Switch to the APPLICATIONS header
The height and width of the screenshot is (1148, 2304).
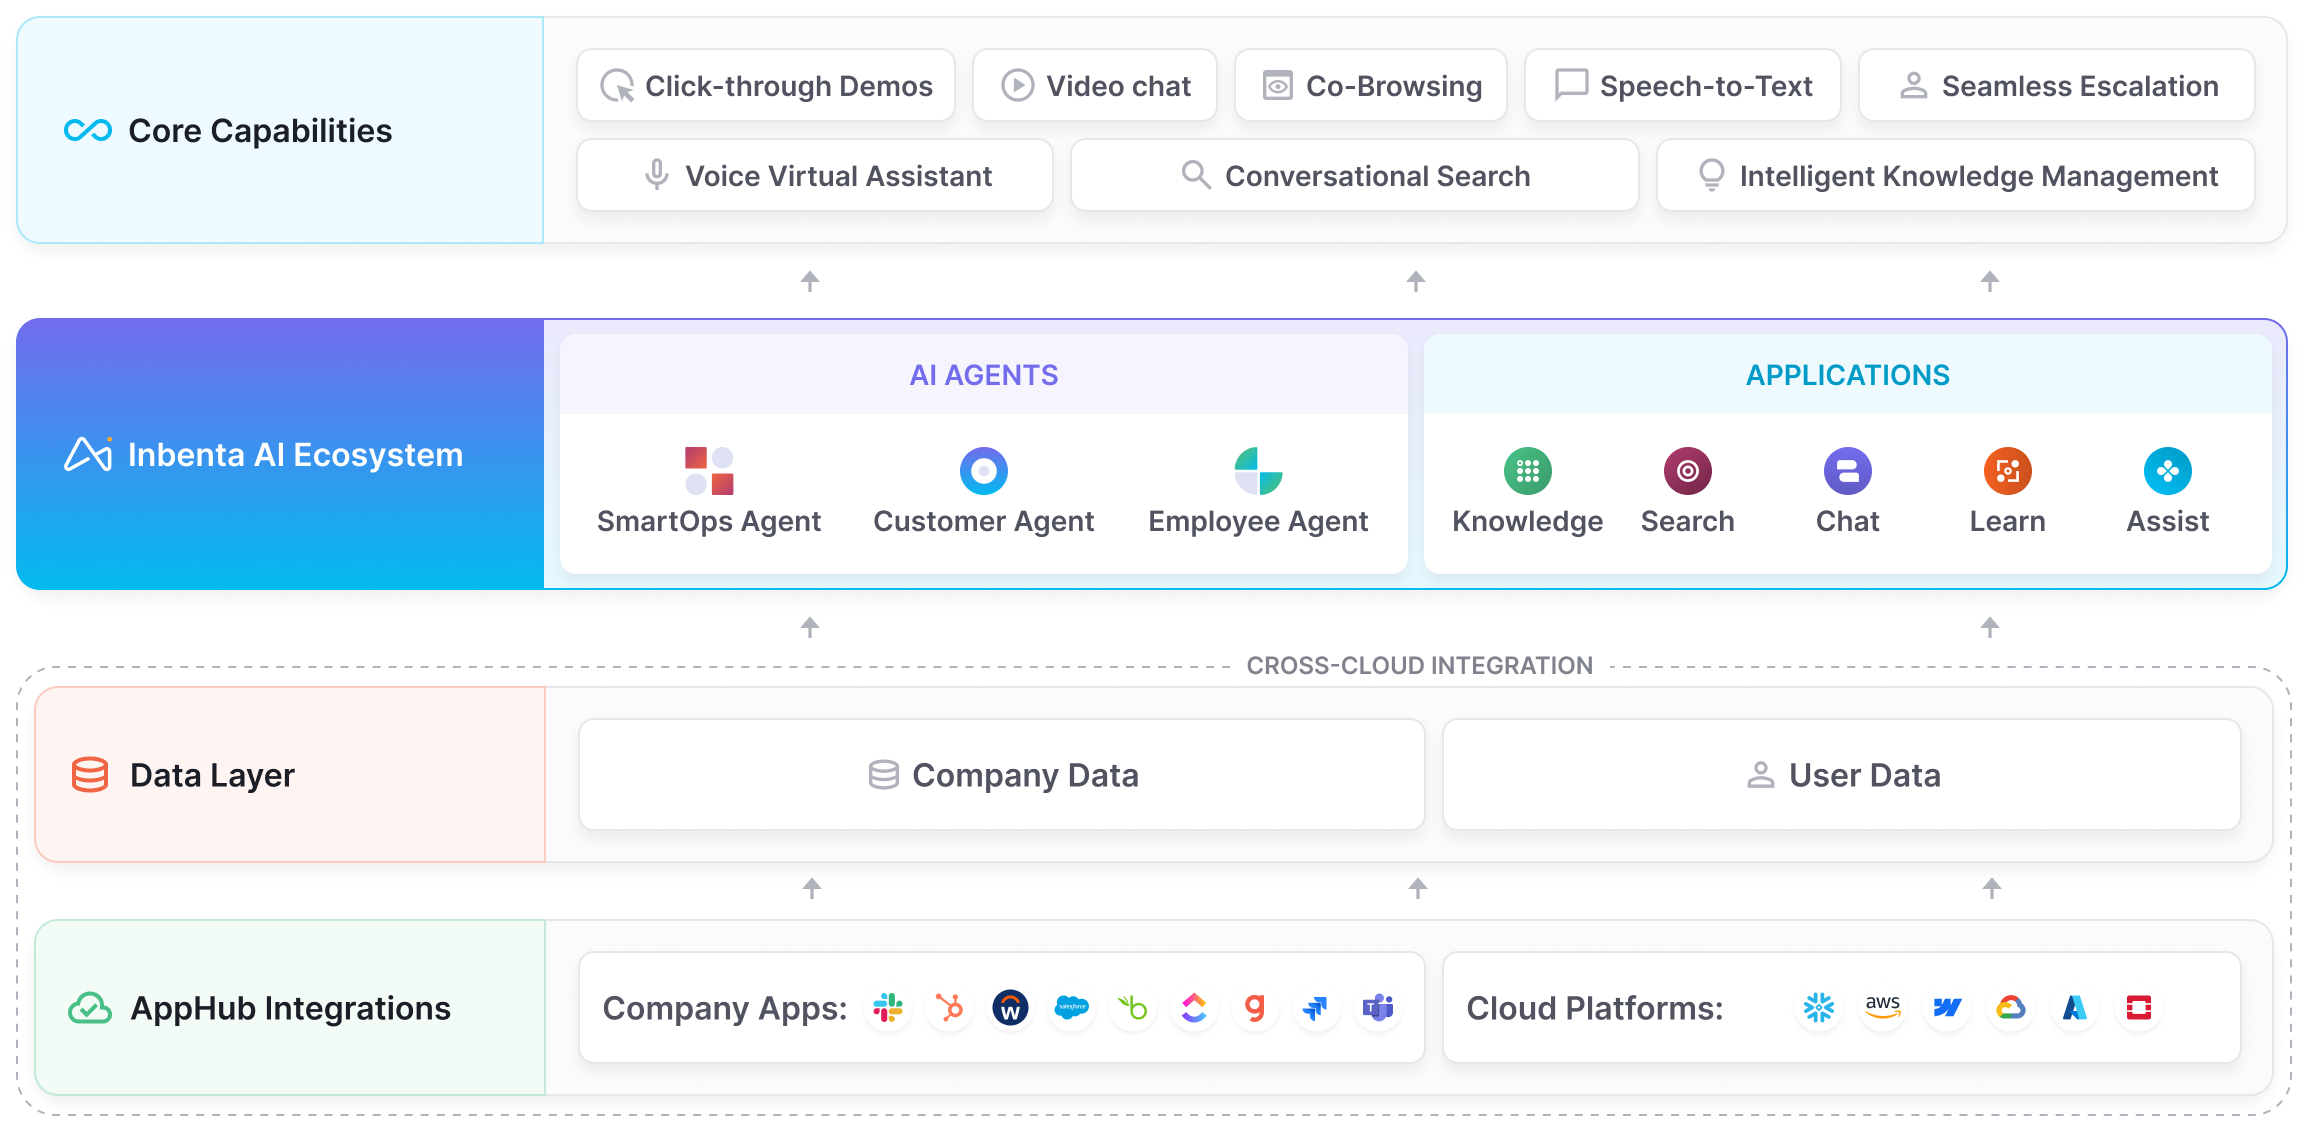coord(1848,375)
